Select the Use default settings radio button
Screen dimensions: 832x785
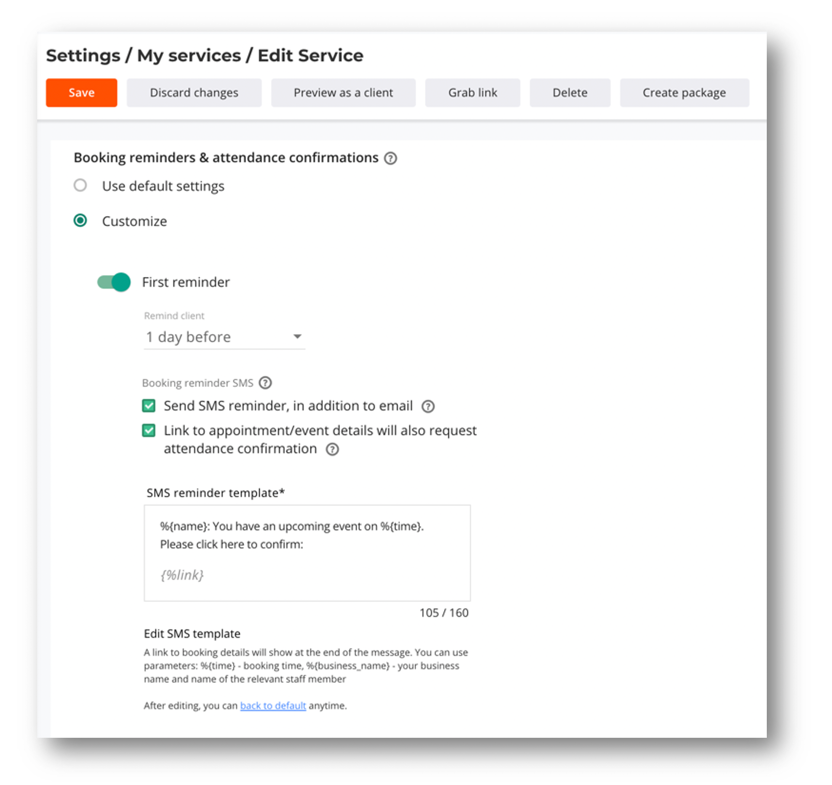[x=80, y=185]
